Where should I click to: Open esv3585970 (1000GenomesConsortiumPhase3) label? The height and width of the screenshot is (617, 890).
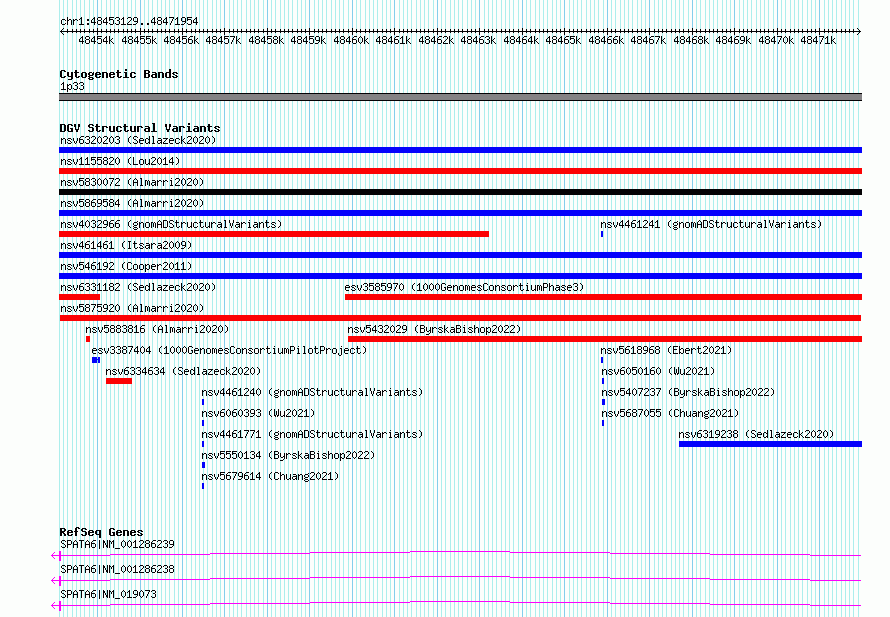(464, 287)
